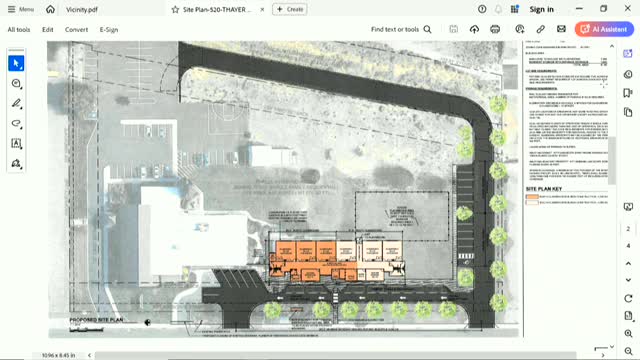Click the up scroll arrow at top right
This screenshot has height=360, width=640.
[x=611, y=46]
